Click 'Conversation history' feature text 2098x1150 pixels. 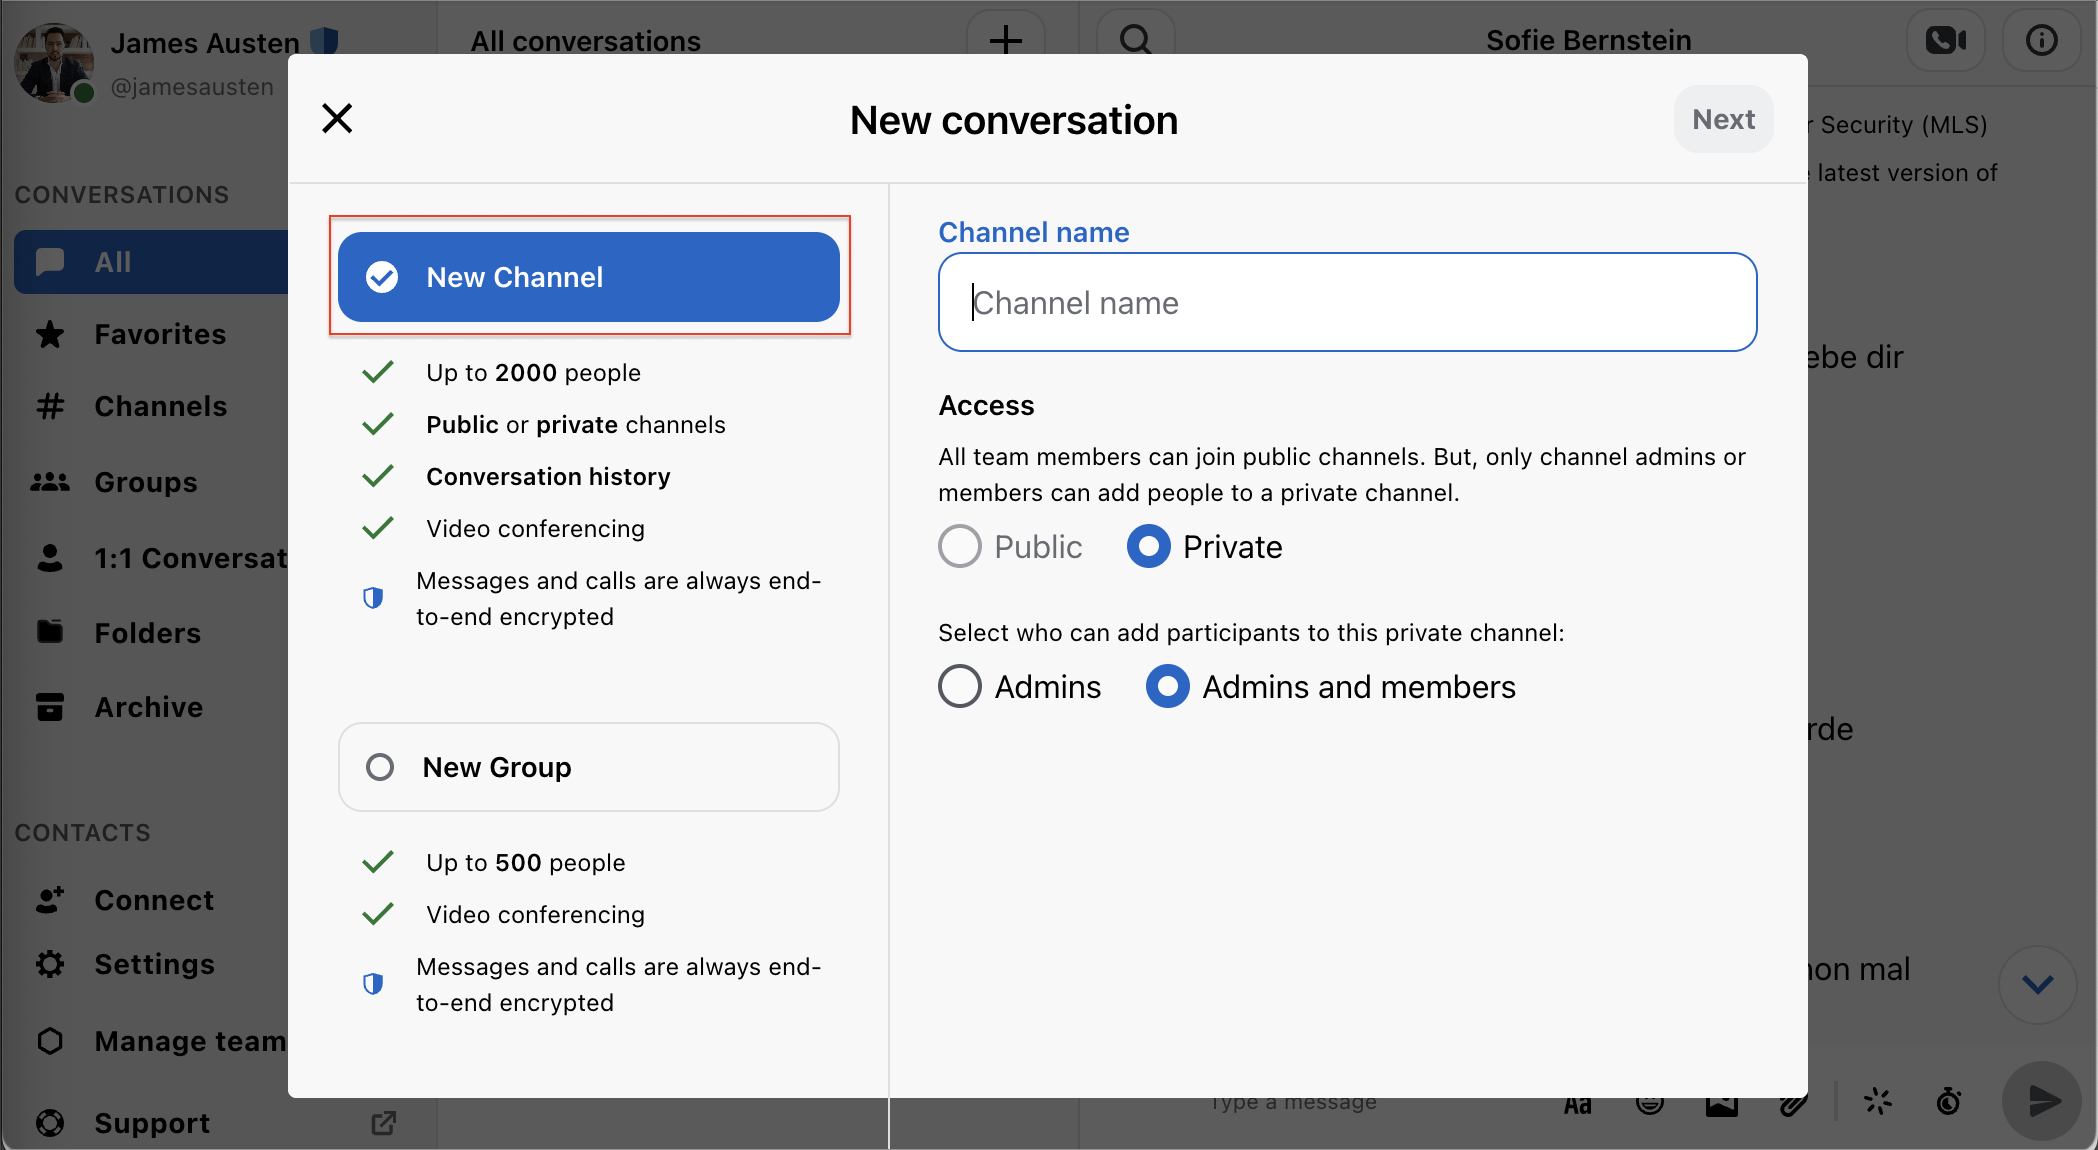point(548,477)
